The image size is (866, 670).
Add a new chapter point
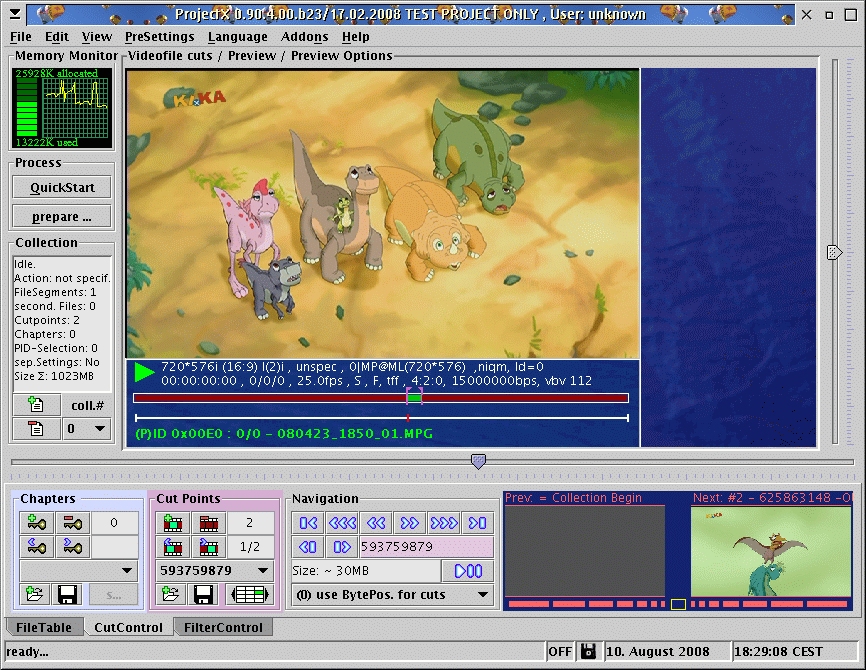point(39,523)
